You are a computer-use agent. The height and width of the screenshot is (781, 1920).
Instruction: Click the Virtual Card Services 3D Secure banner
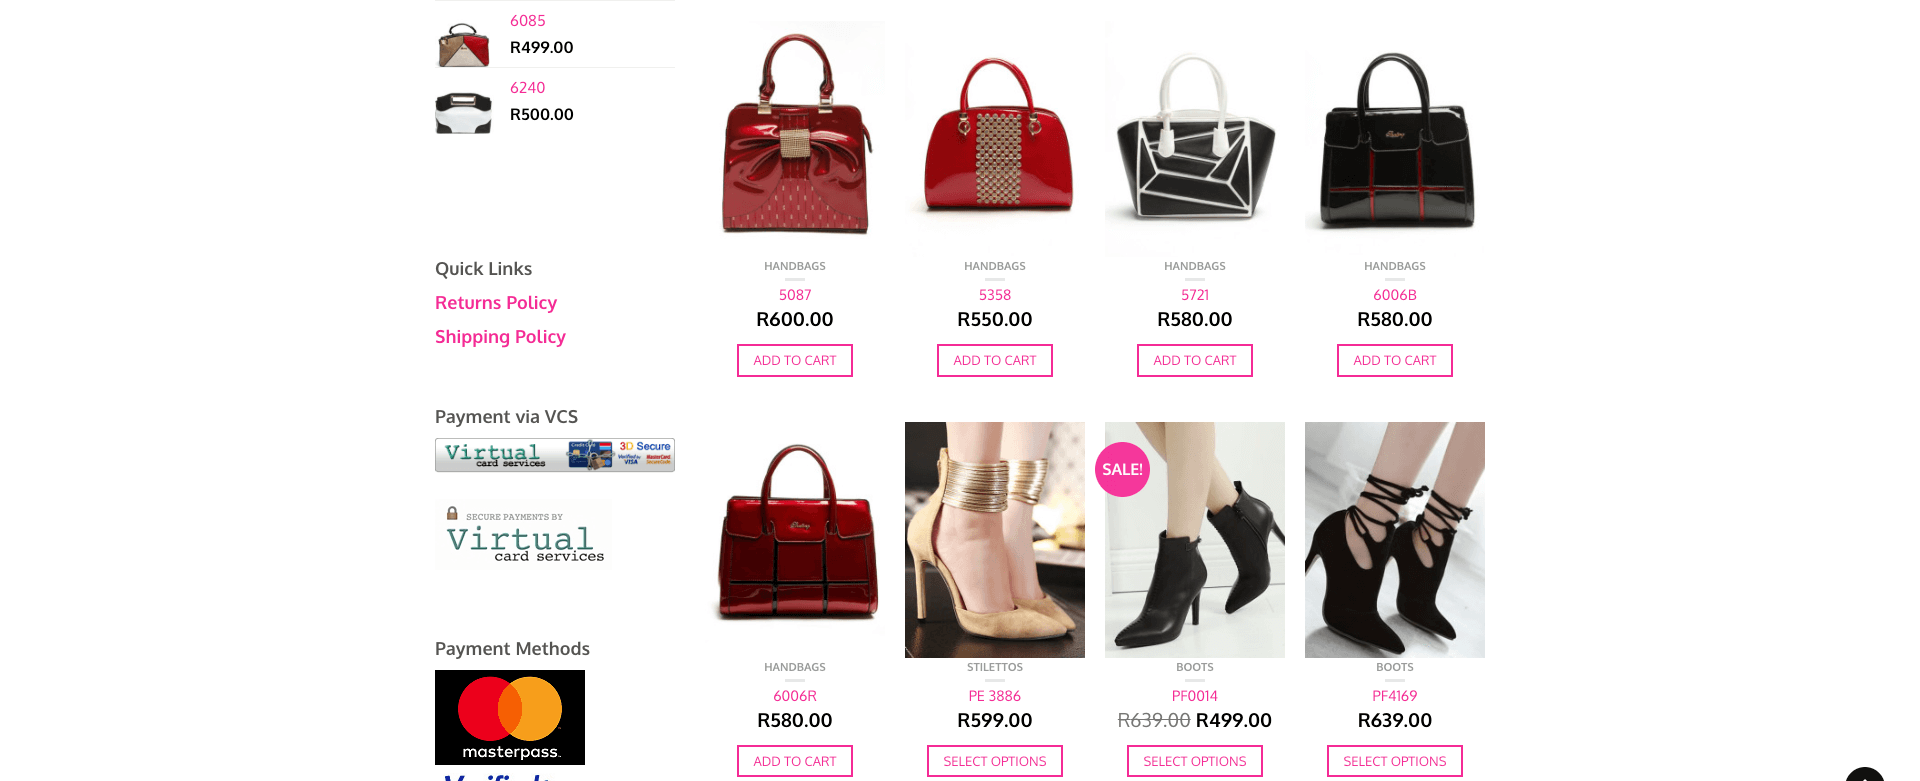pyautogui.click(x=555, y=455)
